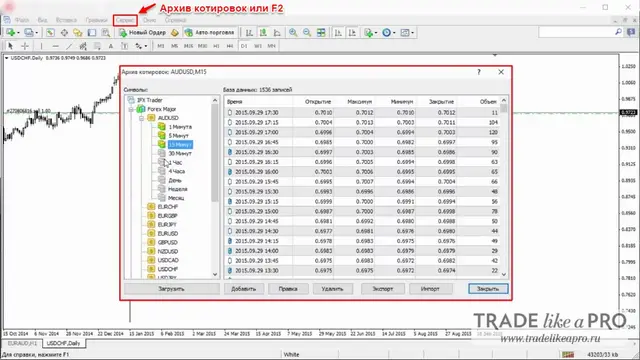Image resolution: width=640 pixels, height=360 pixels.
Task: Switch to M1 timeframe
Action: (x=161, y=46)
